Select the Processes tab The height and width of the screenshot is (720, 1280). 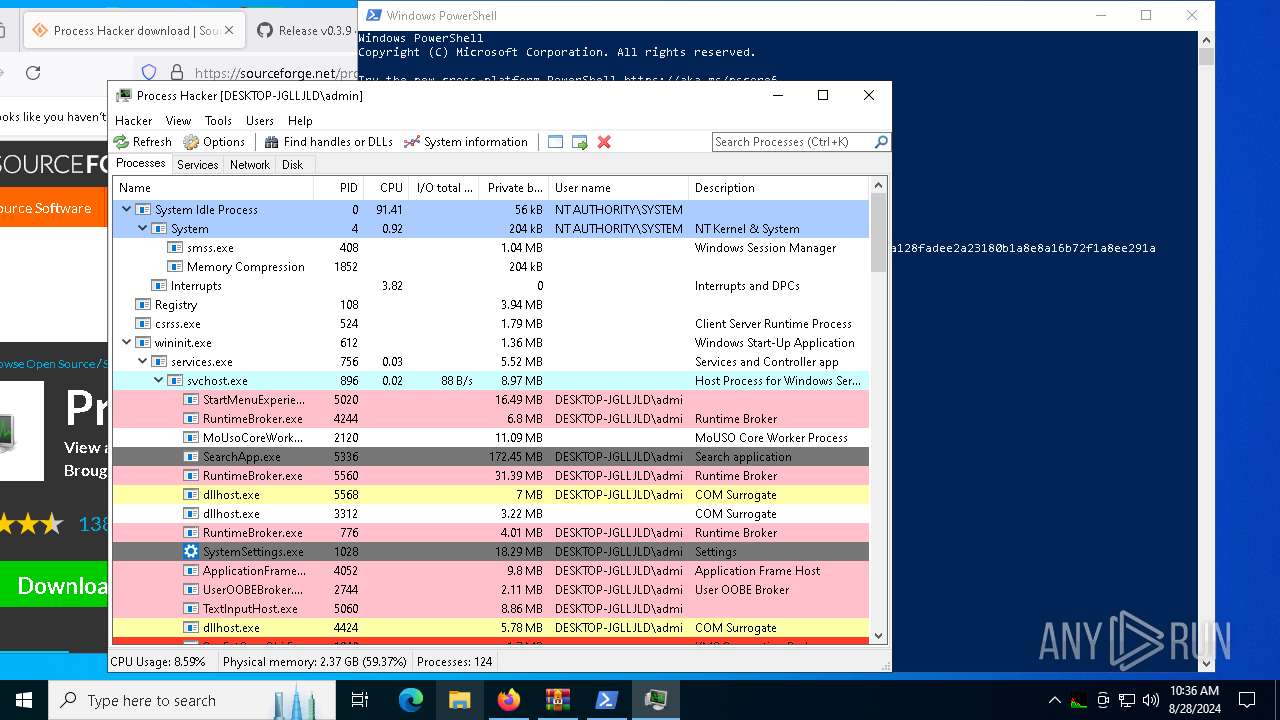(141, 164)
